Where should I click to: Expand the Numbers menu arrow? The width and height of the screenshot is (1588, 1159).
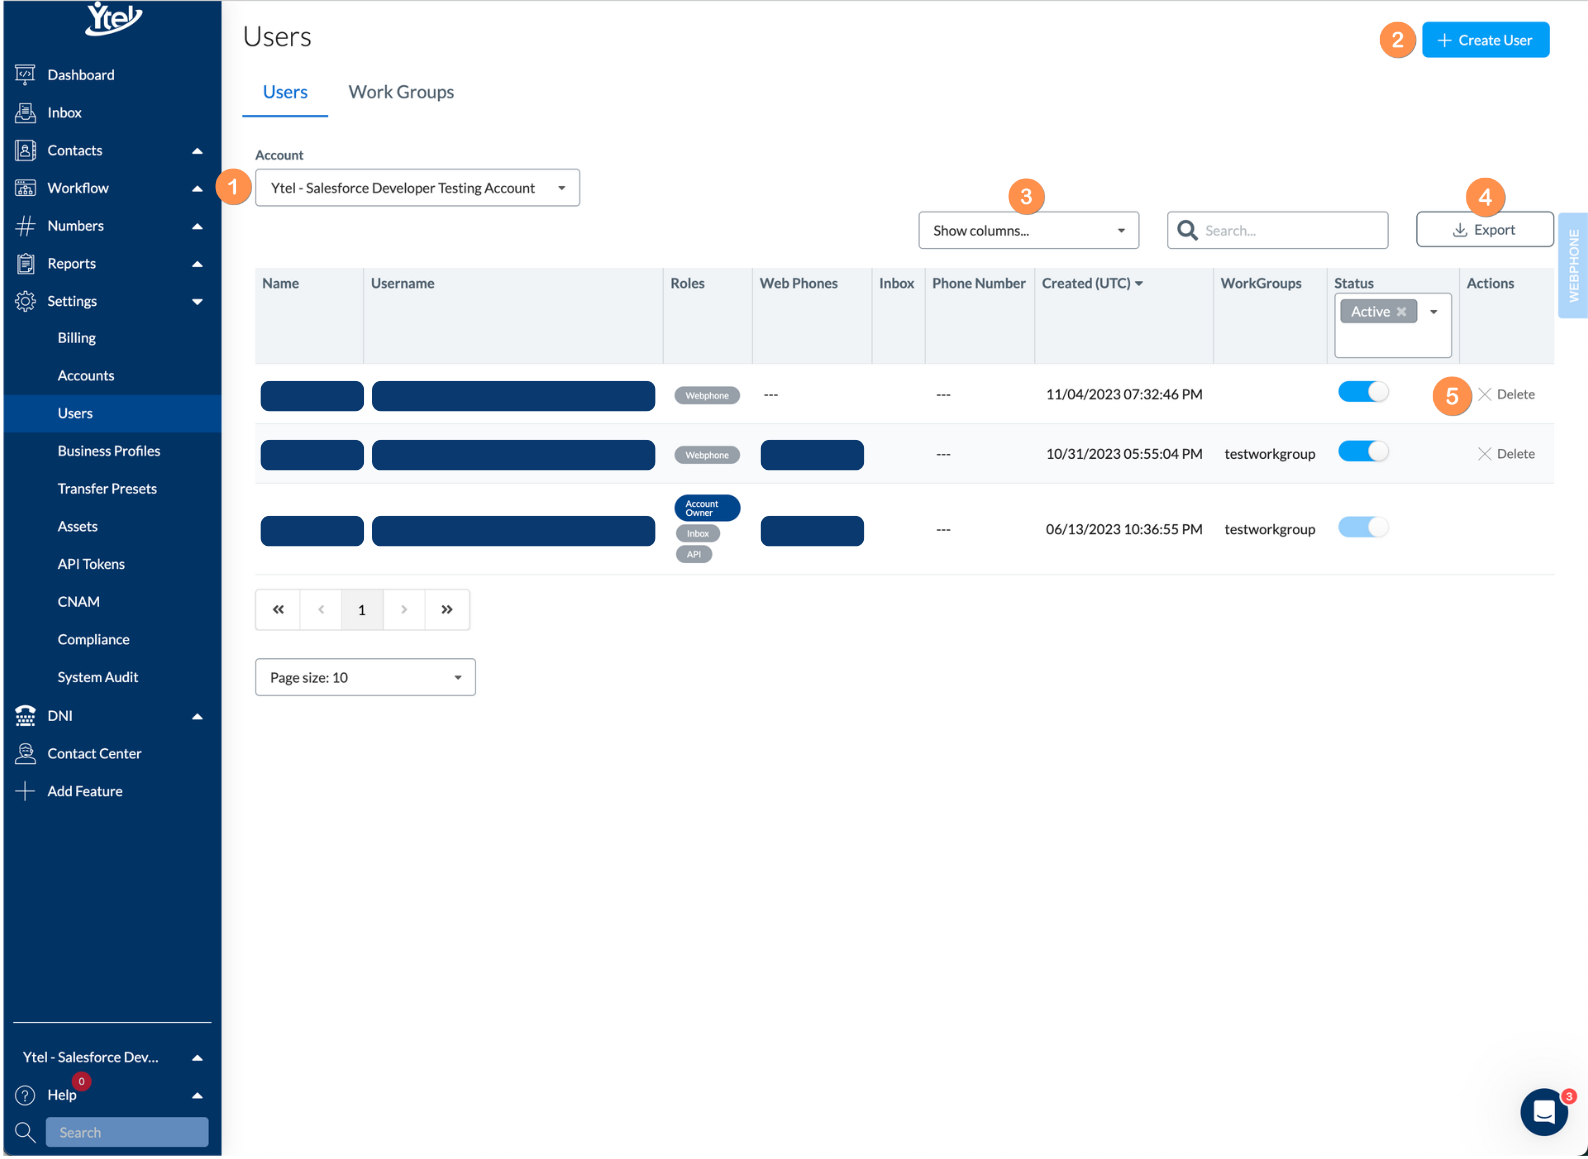click(197, 226)
